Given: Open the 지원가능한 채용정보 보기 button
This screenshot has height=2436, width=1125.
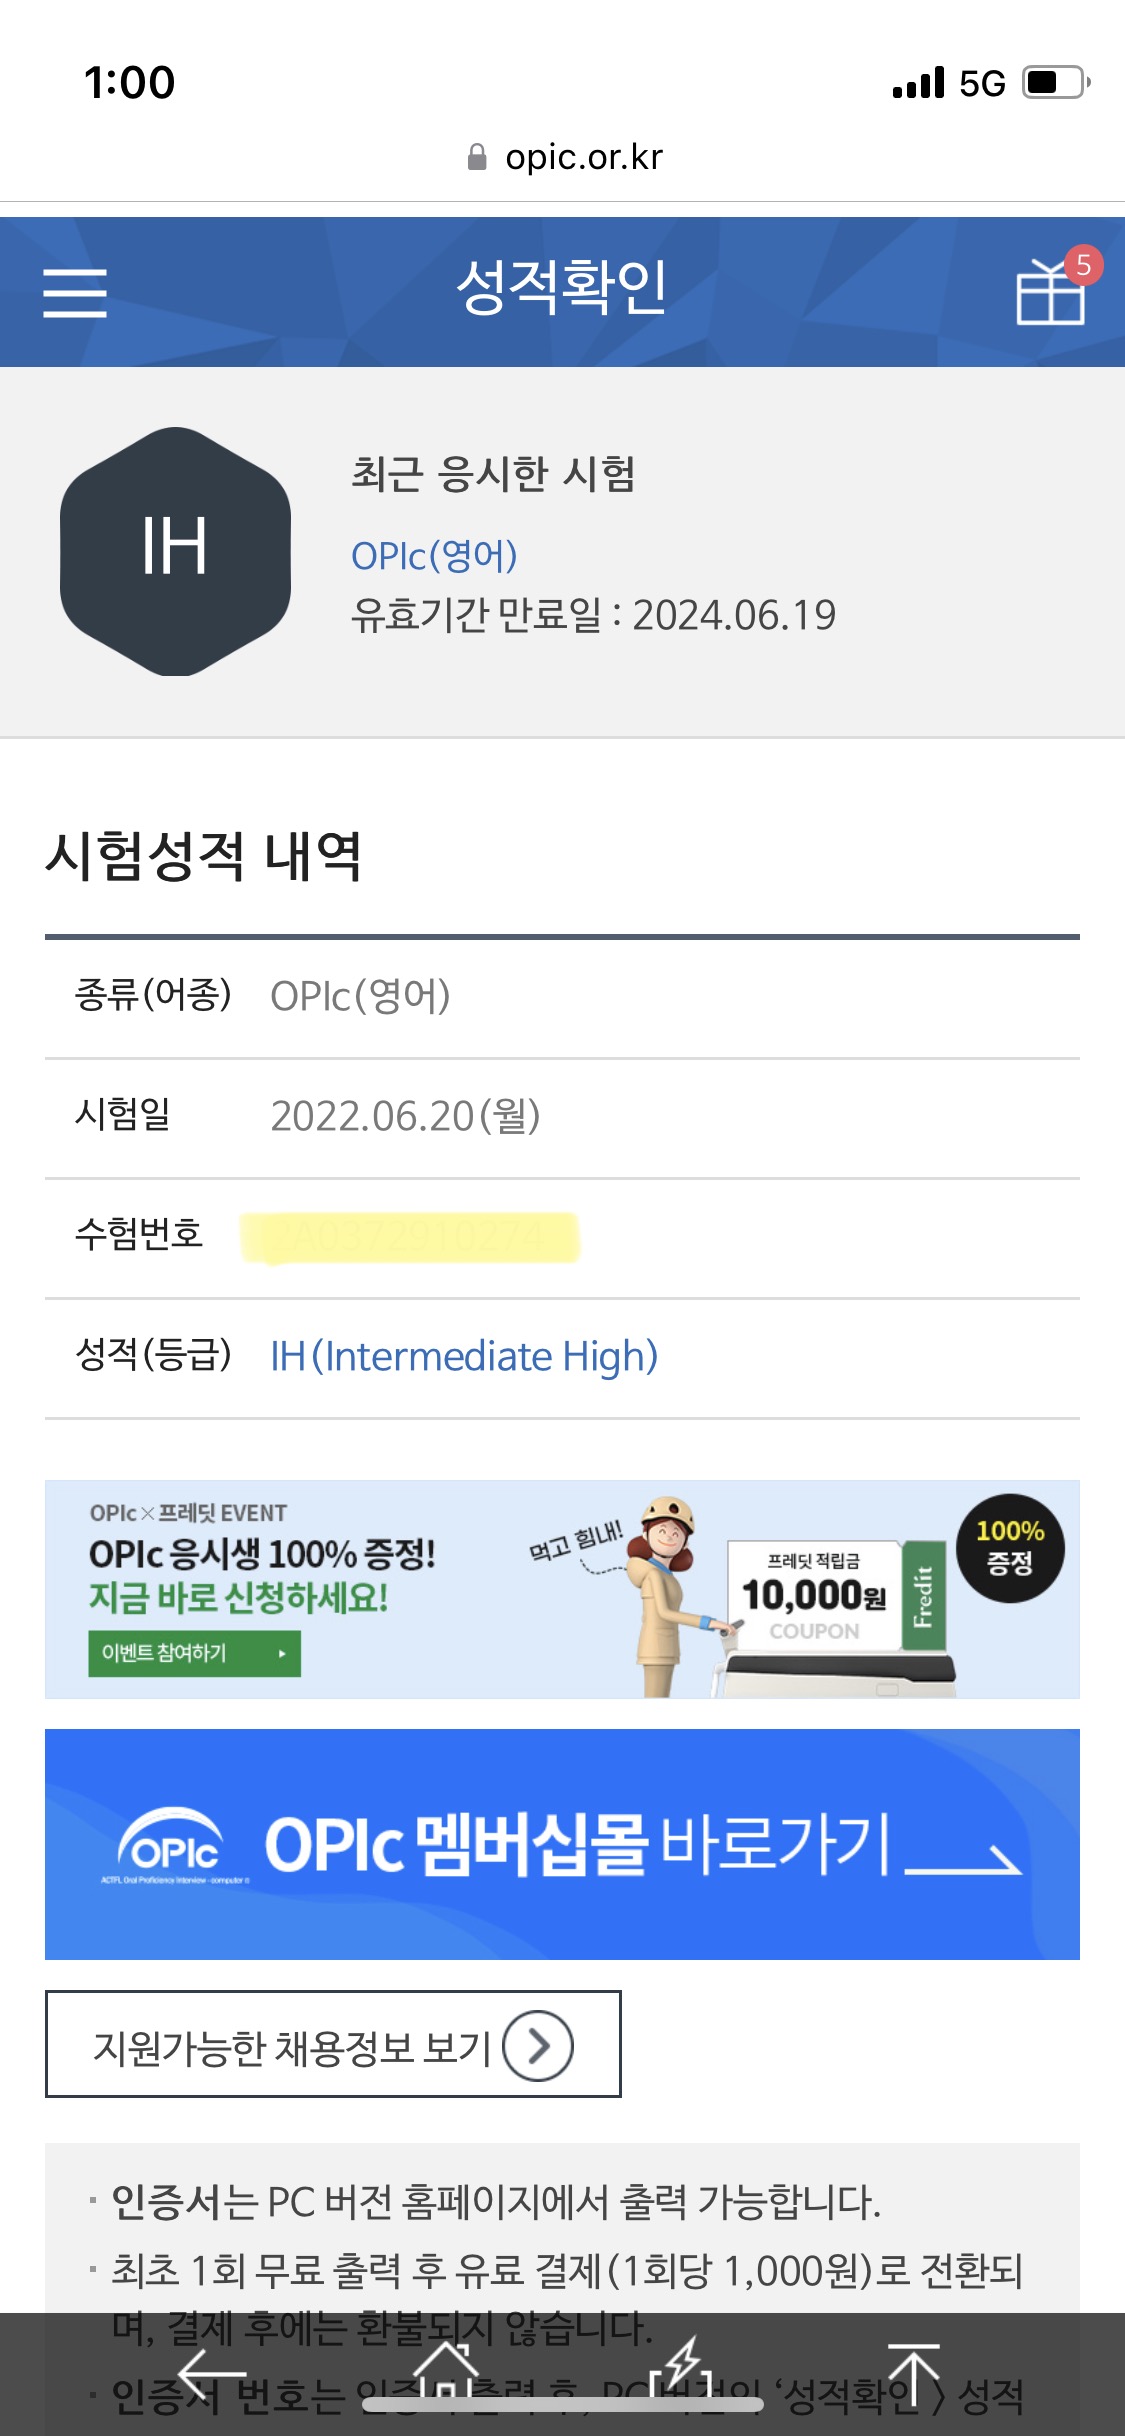Looking at the screenshot, I should click(333, 2044).
